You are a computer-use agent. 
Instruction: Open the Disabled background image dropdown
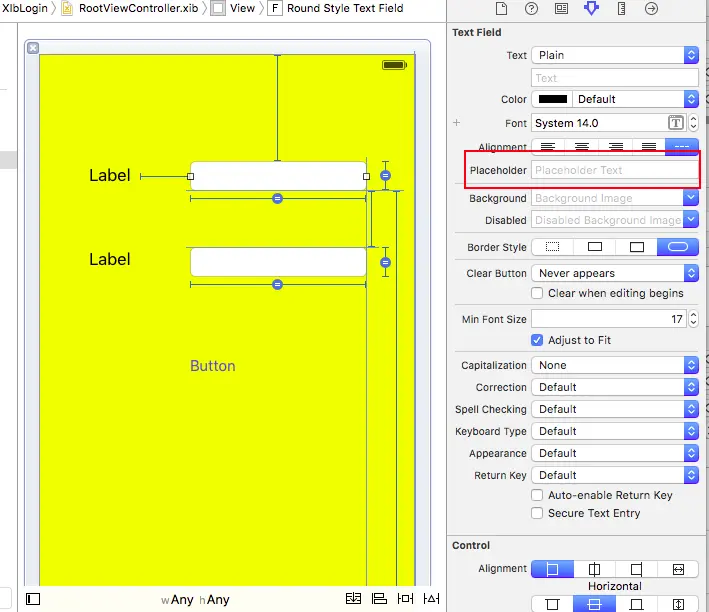tap(691, 220)
